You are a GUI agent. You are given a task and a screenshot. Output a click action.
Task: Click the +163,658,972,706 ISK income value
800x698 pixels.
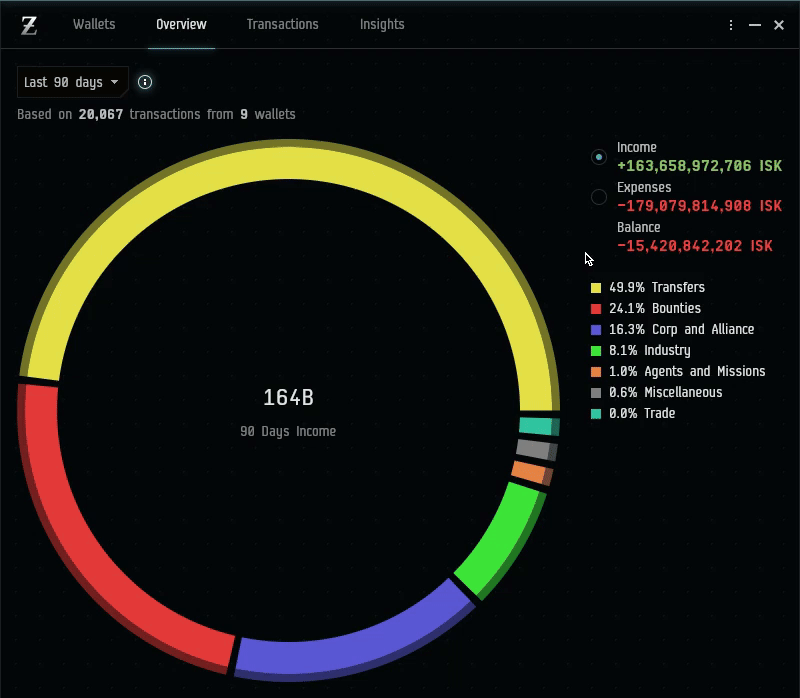(699, 166)
